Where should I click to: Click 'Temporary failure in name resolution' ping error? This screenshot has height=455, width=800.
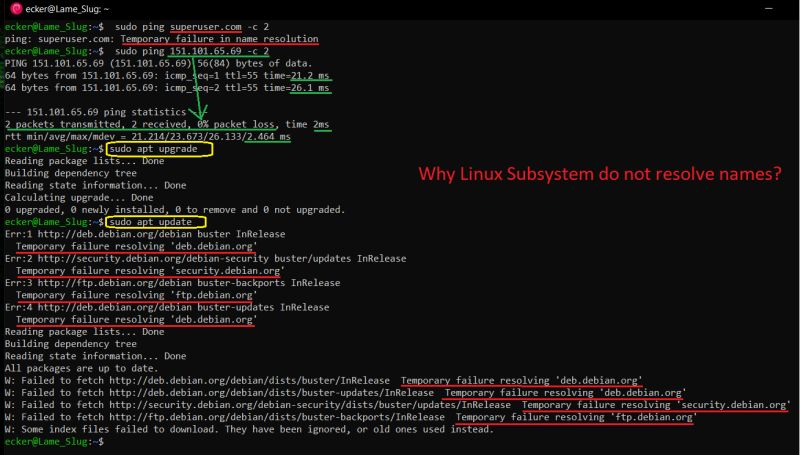pos(219,39)
